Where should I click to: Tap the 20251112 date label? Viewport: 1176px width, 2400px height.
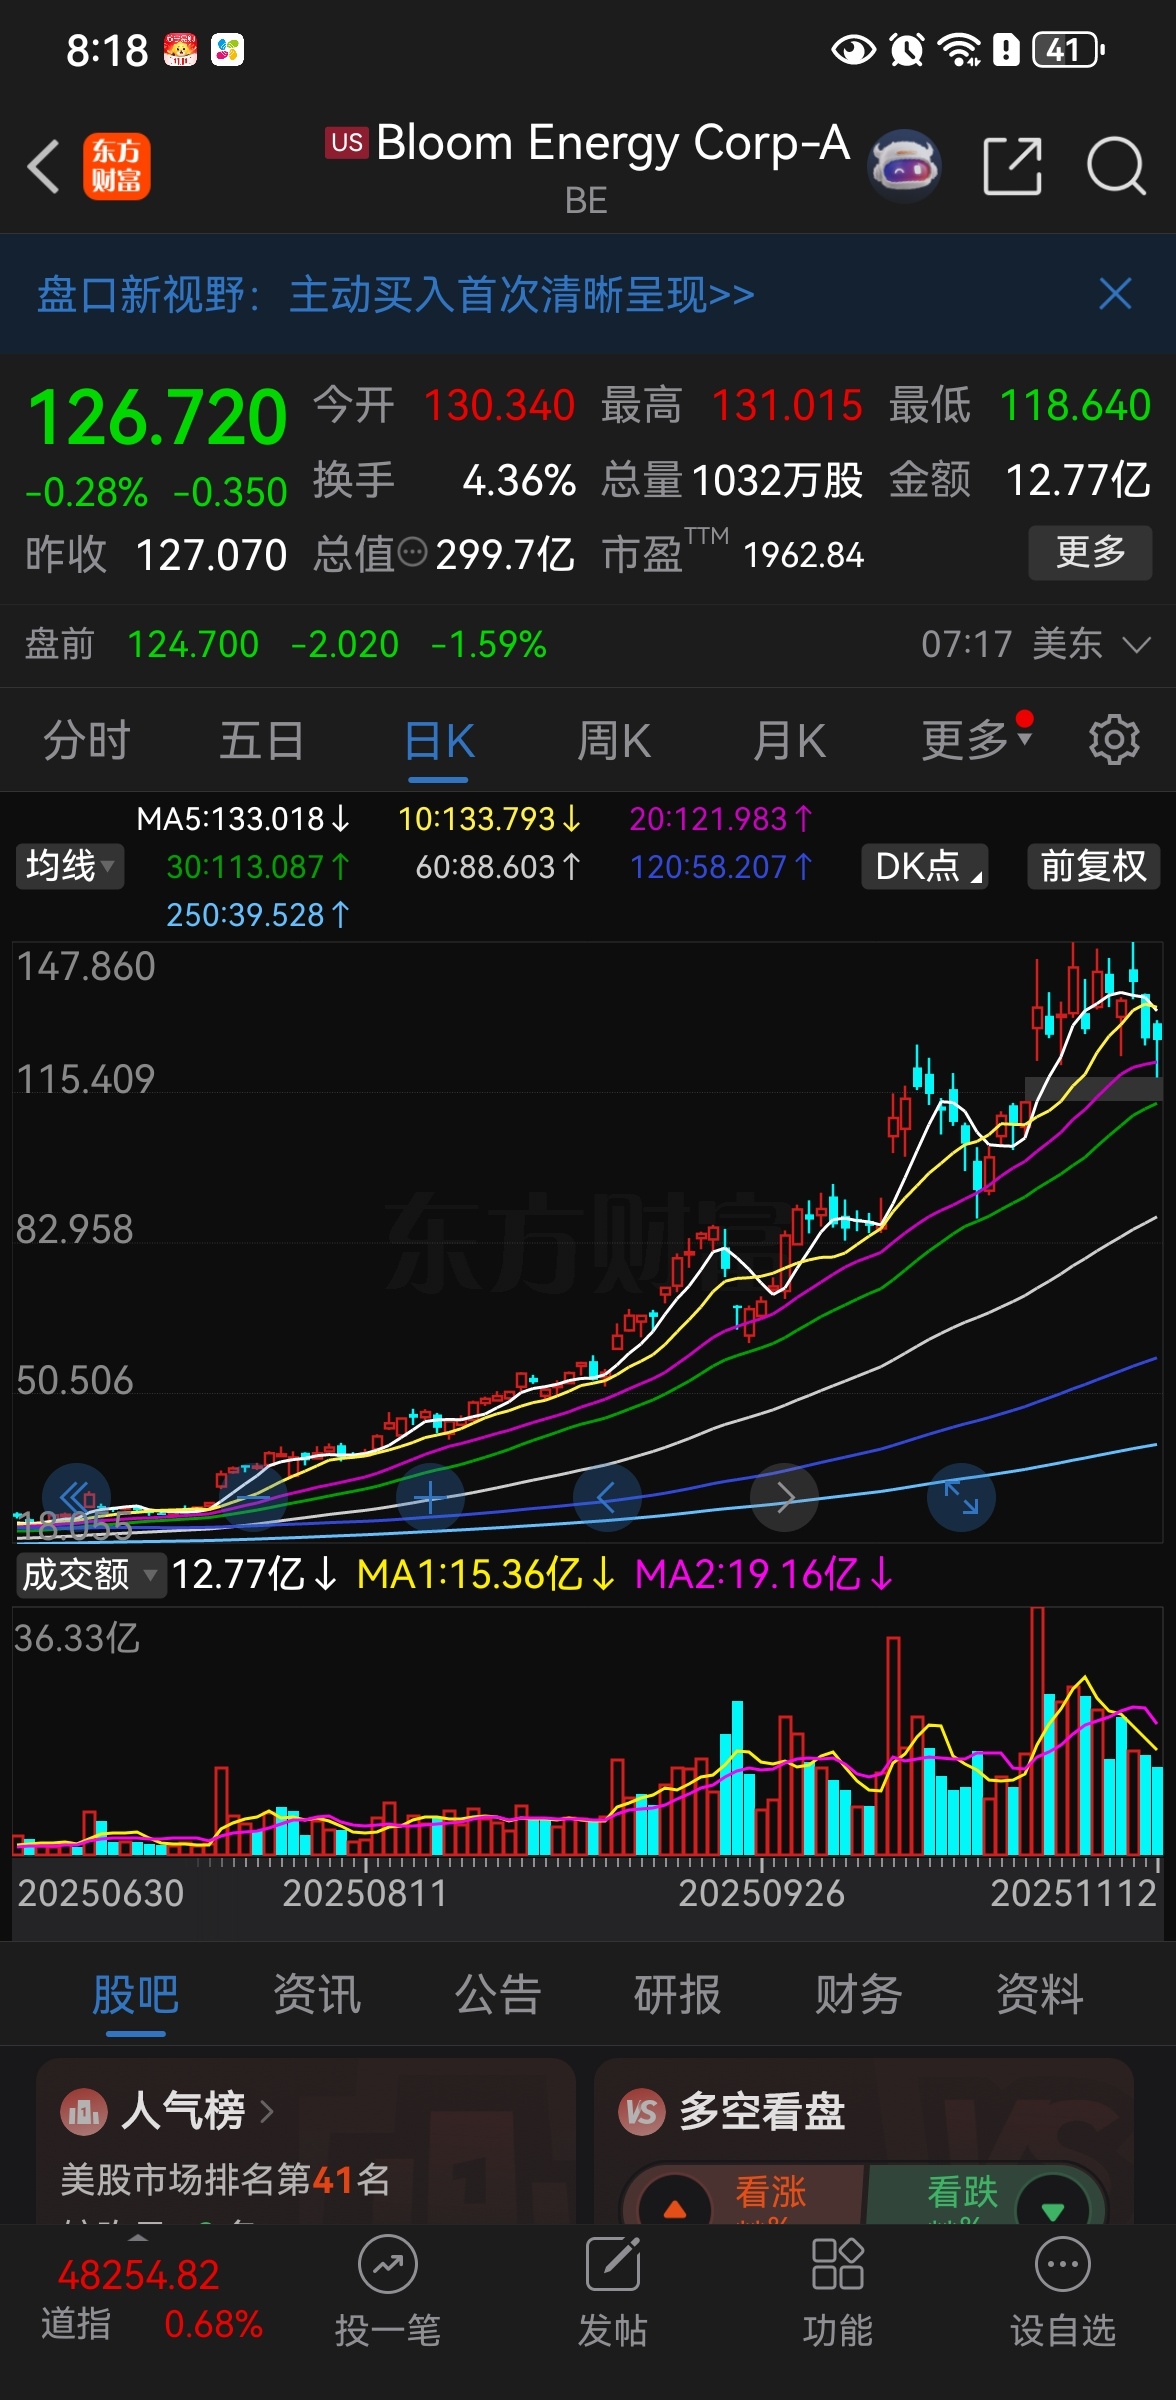point(1073,1893)
